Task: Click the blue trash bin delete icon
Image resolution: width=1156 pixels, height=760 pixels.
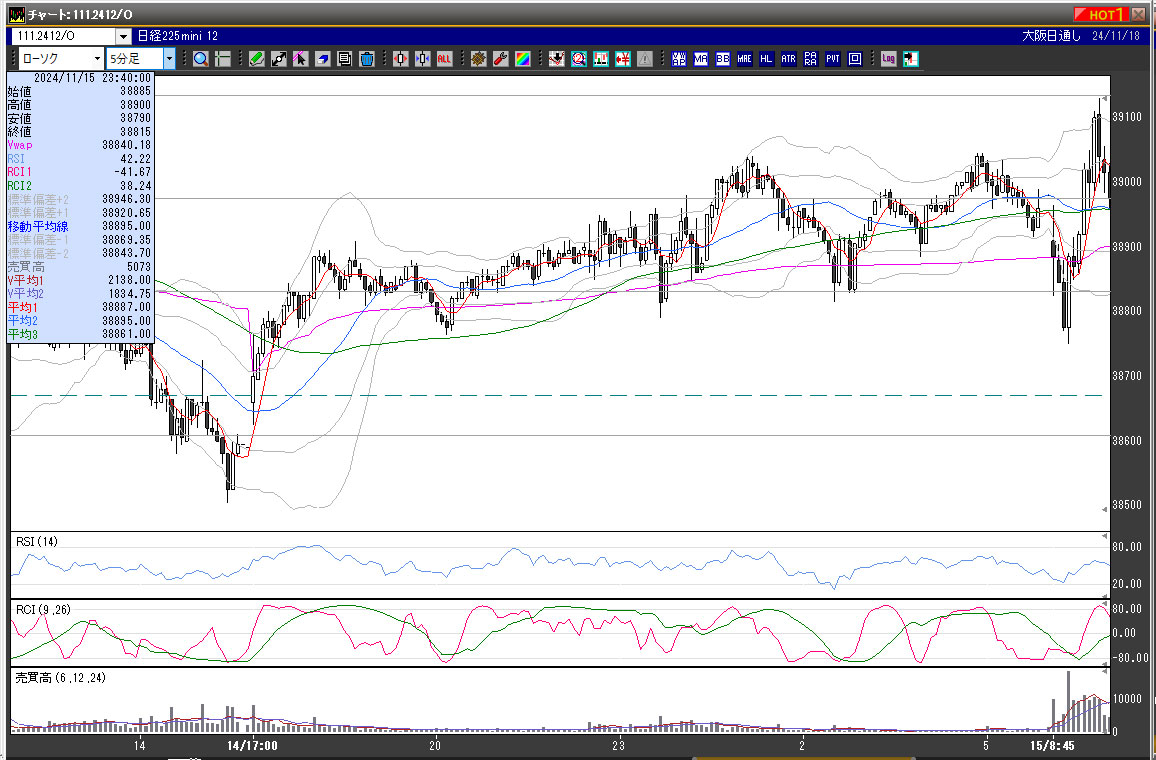Action: pyautogui.click(x=366, y=59)
